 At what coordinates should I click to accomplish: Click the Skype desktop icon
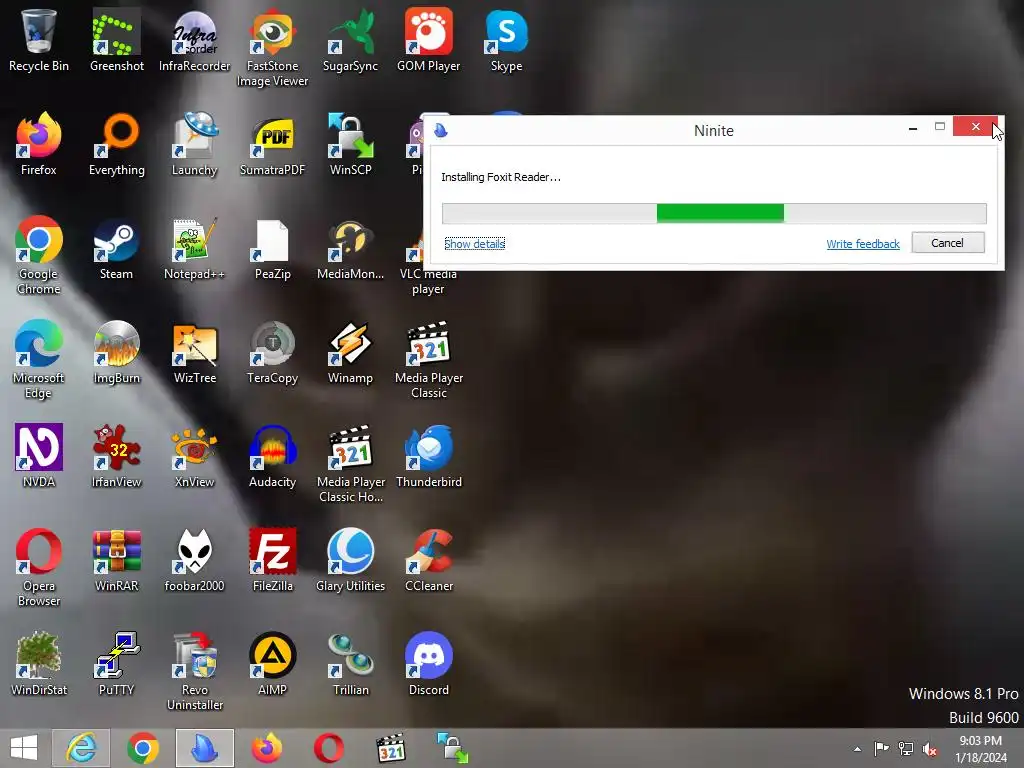tap(506, 40)
